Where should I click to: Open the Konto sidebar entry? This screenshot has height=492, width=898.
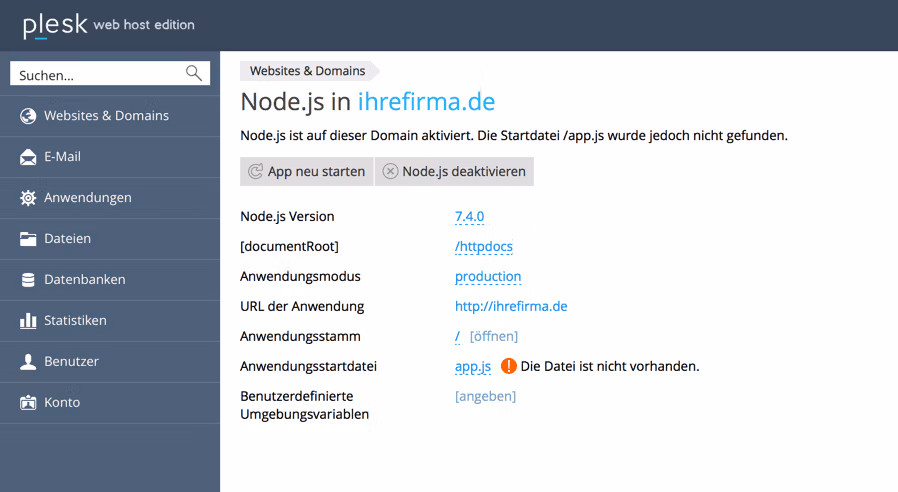tap(110, 403)
